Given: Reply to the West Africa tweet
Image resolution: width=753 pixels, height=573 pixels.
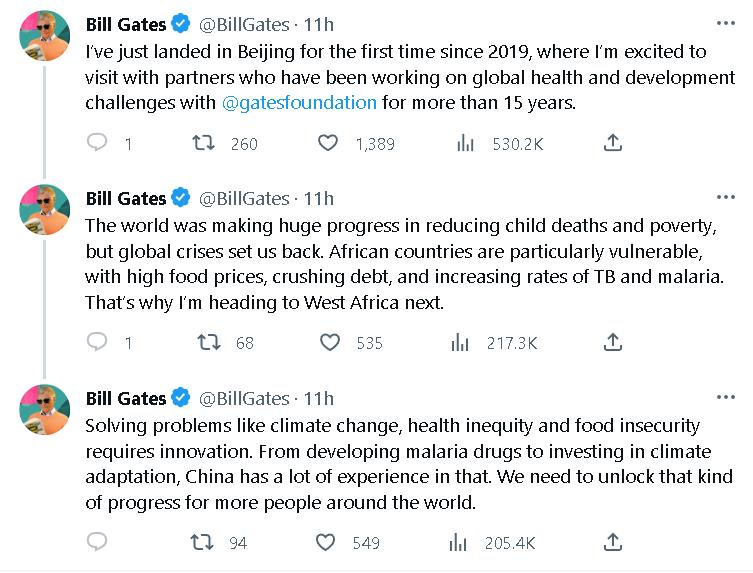Looking at the screenshot, I should point(97,342).
